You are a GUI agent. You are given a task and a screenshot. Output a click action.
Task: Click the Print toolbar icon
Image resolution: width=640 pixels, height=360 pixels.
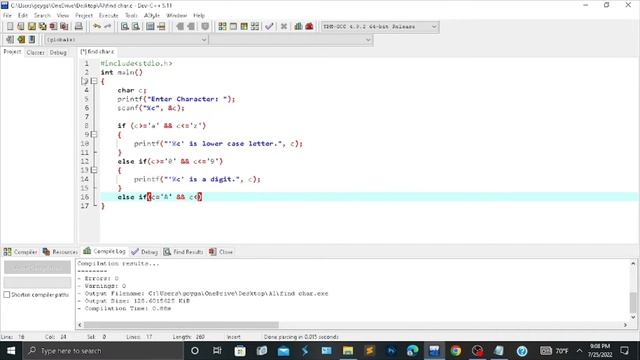(x=78, y=27)
